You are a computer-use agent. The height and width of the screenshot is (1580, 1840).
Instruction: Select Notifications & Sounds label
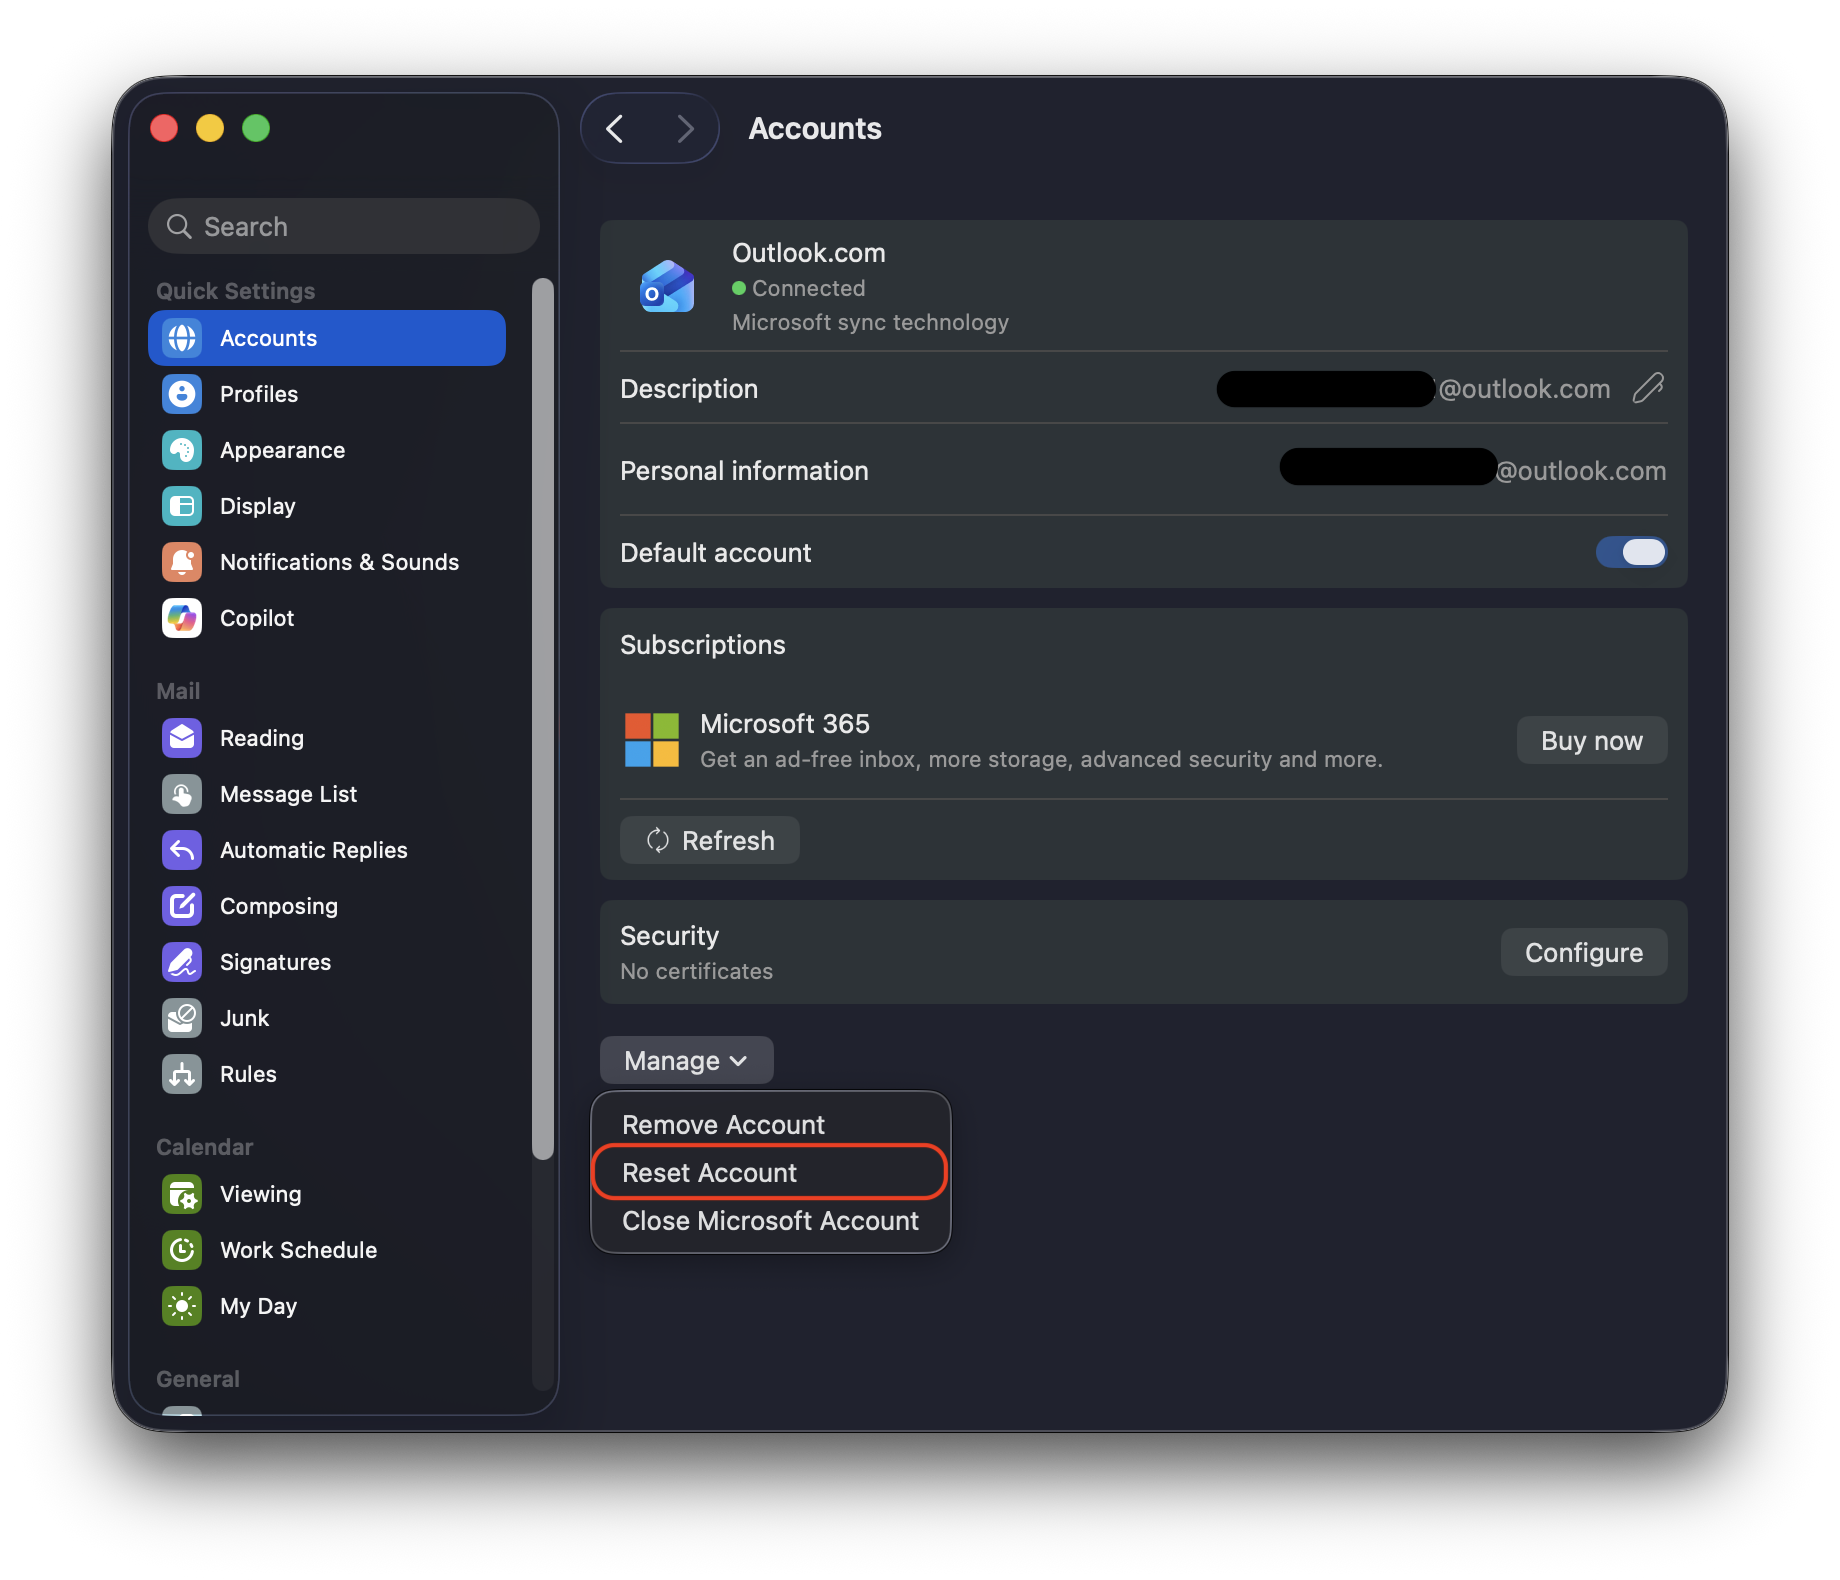pyautogui.click(x=339, y=562)
